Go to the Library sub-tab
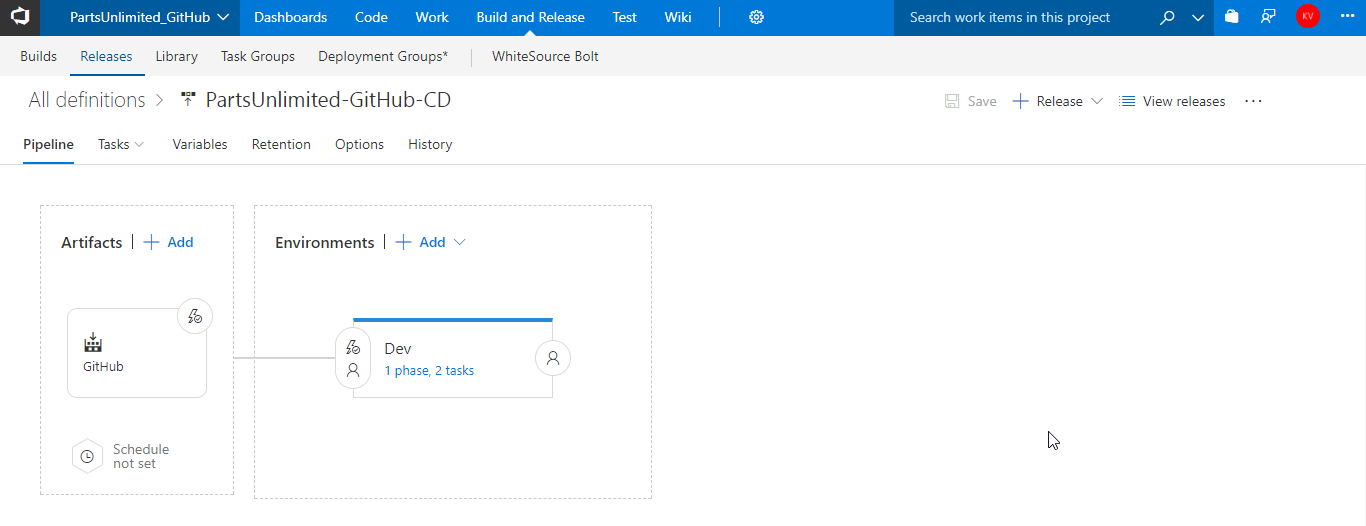Screen dimensions: 1366x526 click(x=176, y=56)
